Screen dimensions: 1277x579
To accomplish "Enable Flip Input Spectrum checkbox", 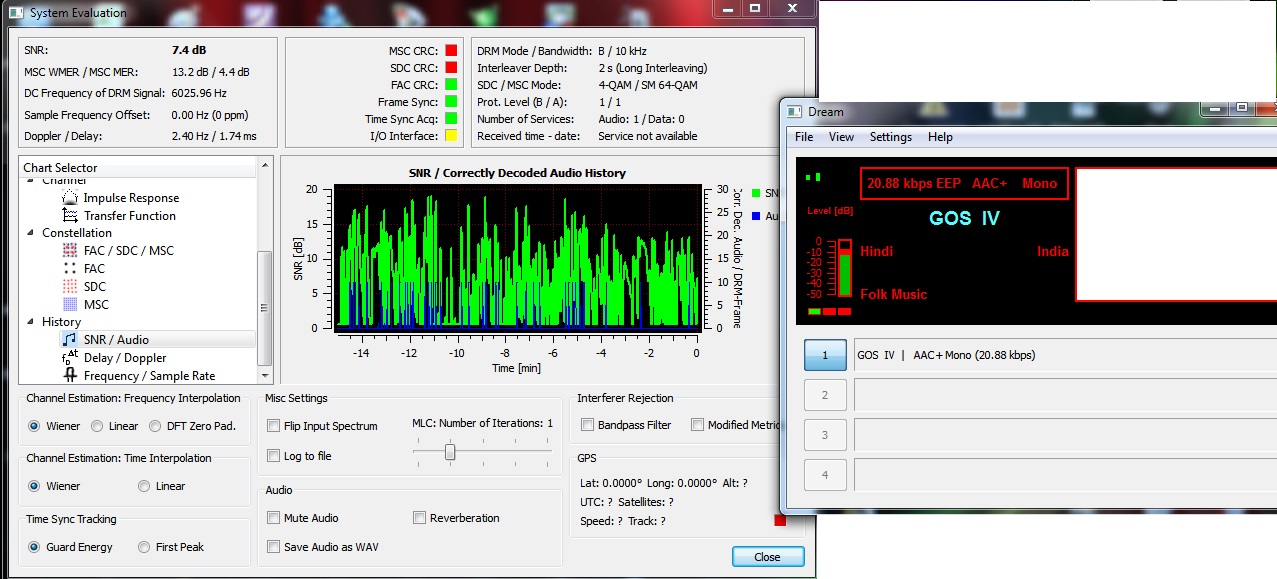I will click(274, 426).
